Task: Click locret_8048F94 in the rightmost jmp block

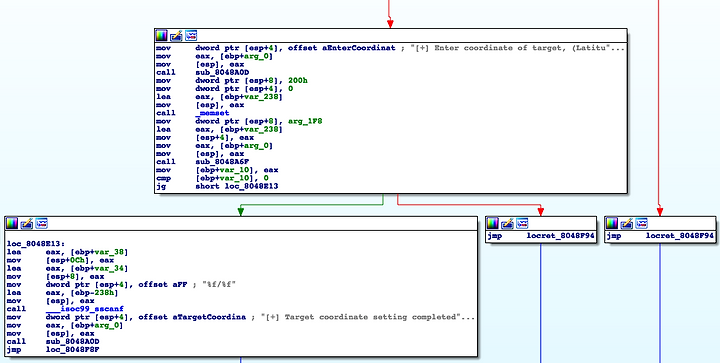Action: pyautogui.click(x=680, y=236)
